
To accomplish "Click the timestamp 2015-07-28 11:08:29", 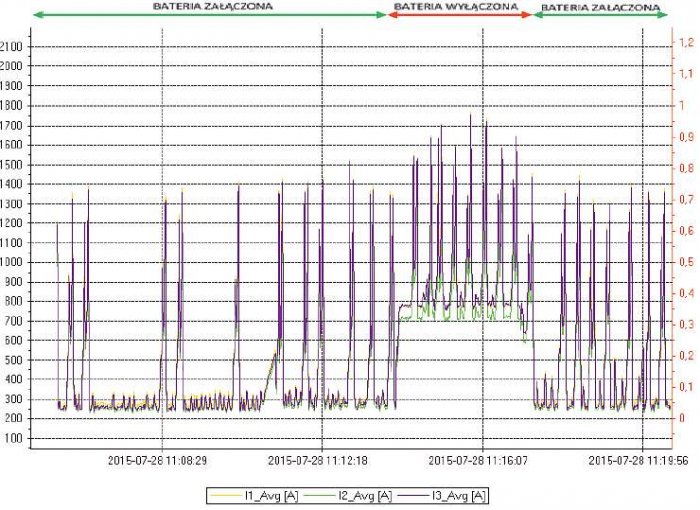I will click(158, 460).
